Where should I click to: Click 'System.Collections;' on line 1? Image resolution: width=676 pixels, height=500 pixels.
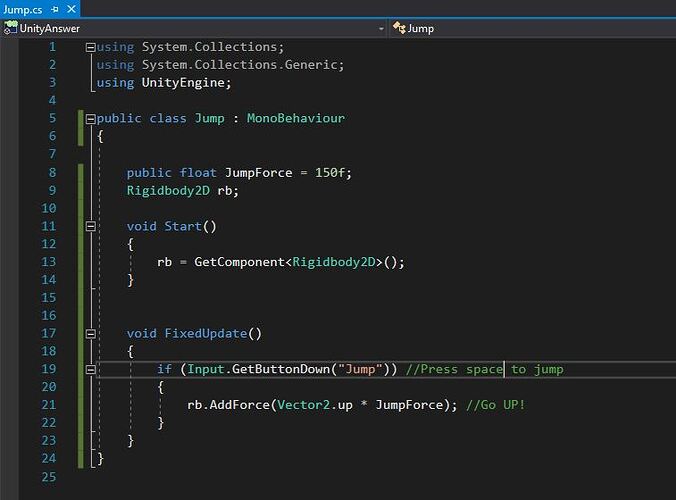click(213, 47)
